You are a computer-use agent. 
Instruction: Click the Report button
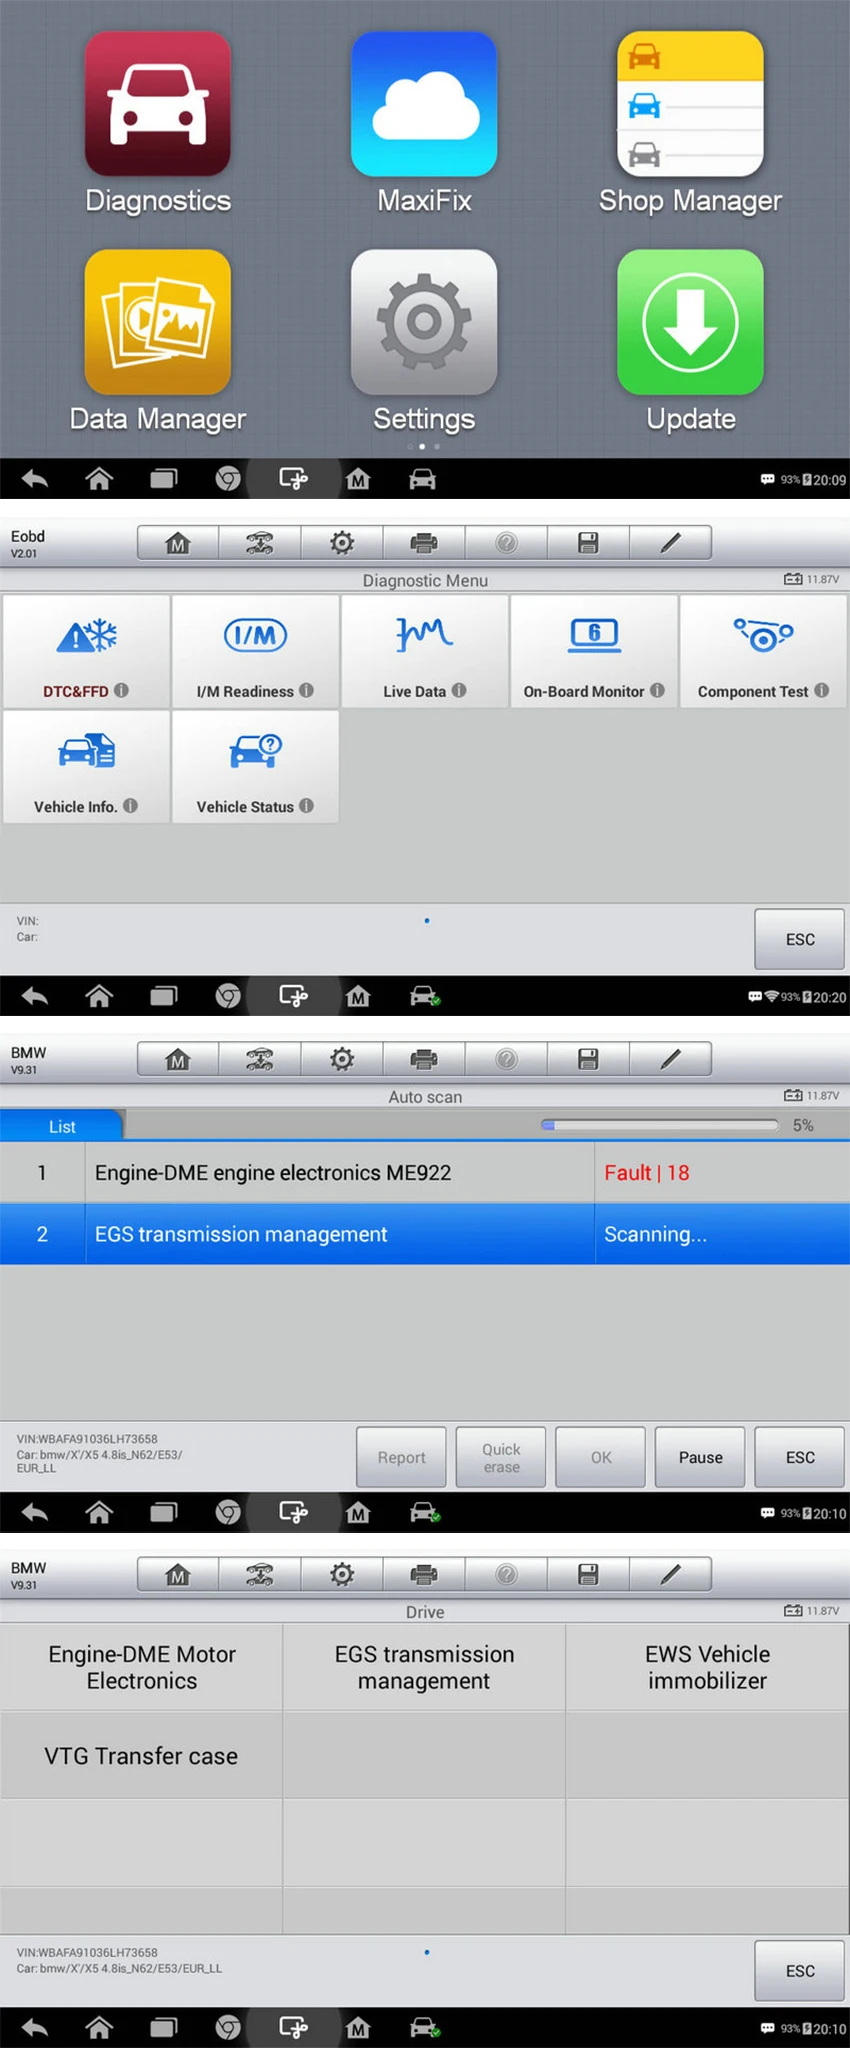pyautogui.click(x=401, y=1457)
